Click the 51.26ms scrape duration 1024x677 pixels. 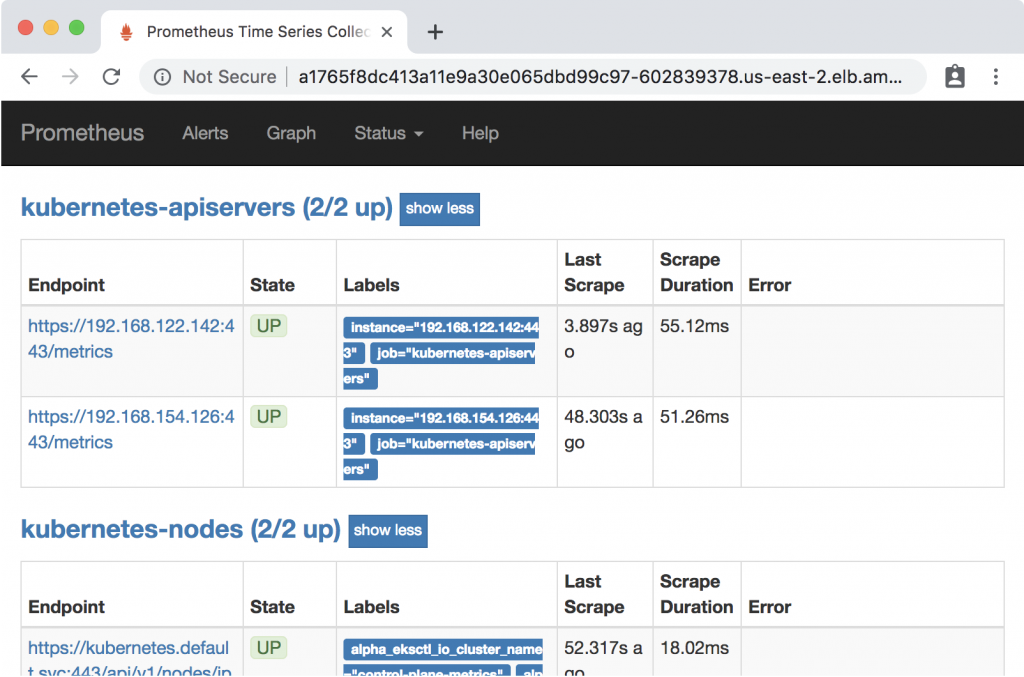pyautogui.click(x=694, y=417)
